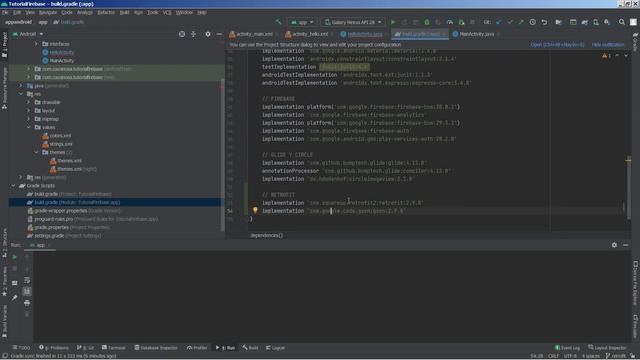Open the Terminal tool window button
Image resolution: width=640 pixels, height=360 pixels.
[x=113, y=348]
